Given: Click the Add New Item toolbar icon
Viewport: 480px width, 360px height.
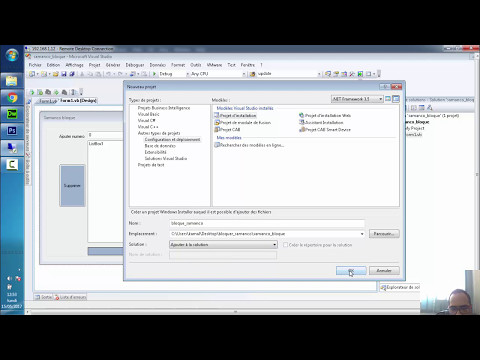Looking at the screenshot, I should click(44, 74).
